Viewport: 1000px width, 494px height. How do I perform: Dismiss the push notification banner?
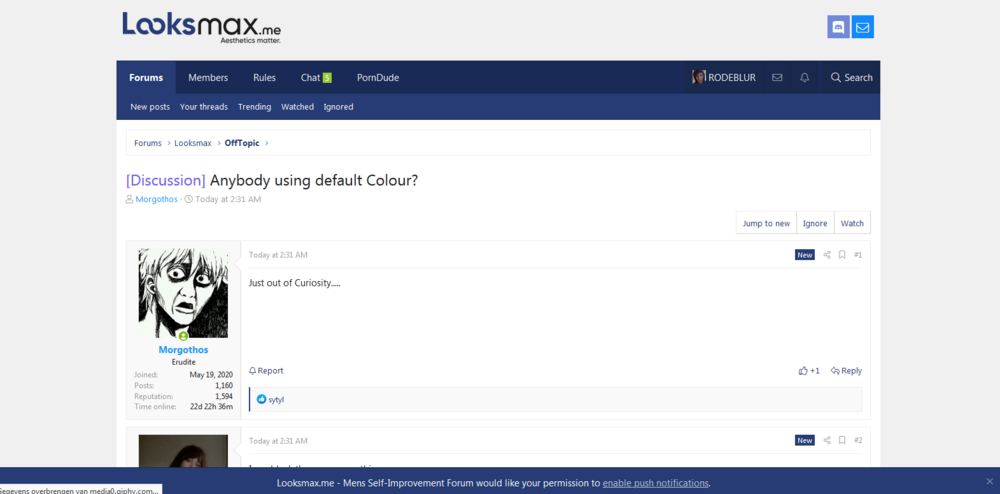pos(989,481)
